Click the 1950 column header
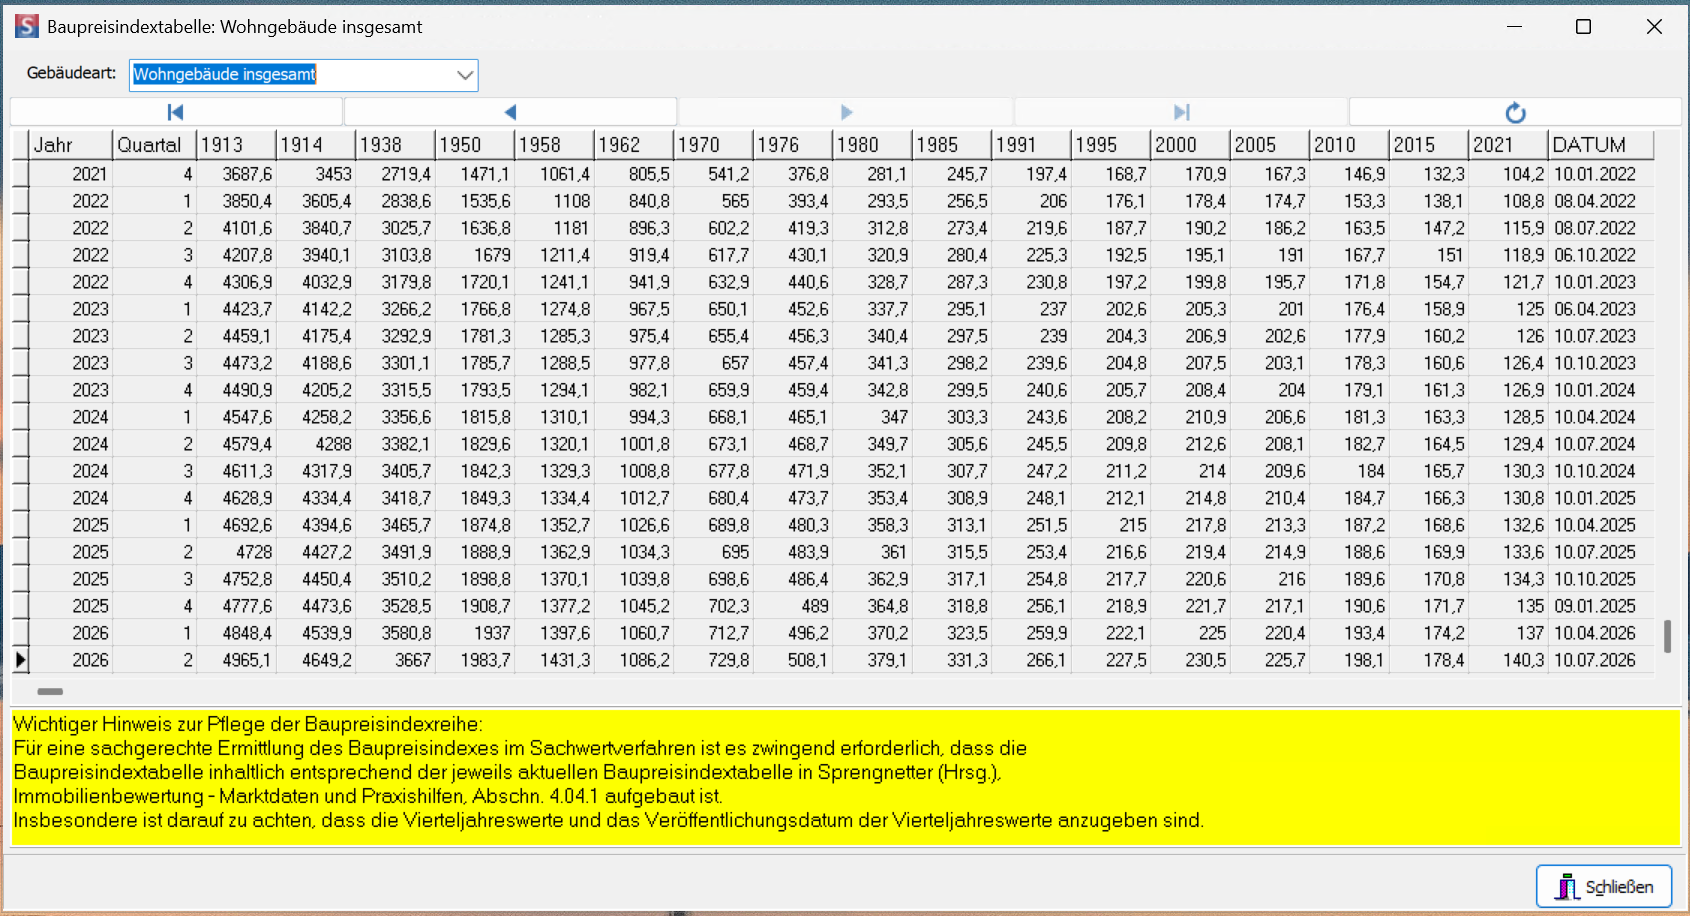 (x=475, y=145)
